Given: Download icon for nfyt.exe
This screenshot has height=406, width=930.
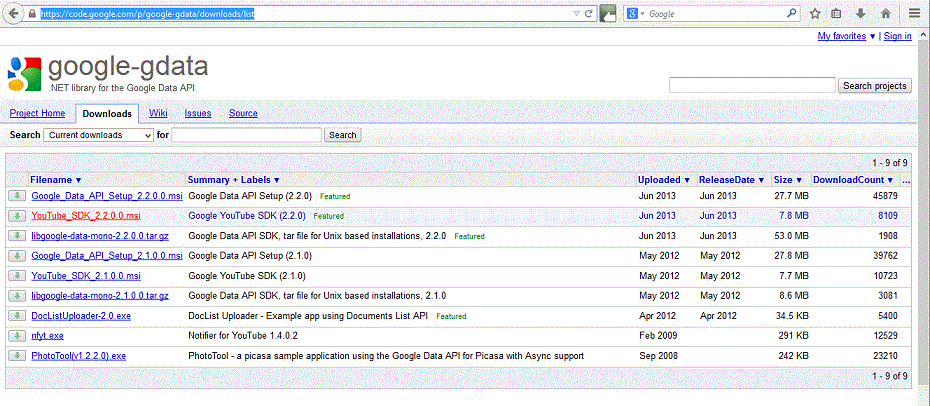Looking at the screenshot, I should coord(17,336).
